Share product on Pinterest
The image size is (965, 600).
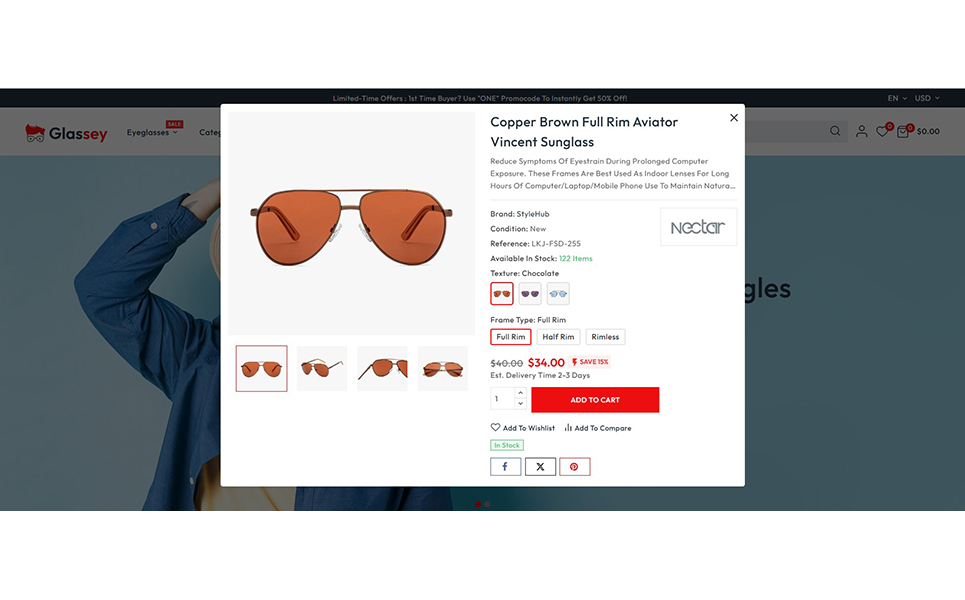[575, 466]
